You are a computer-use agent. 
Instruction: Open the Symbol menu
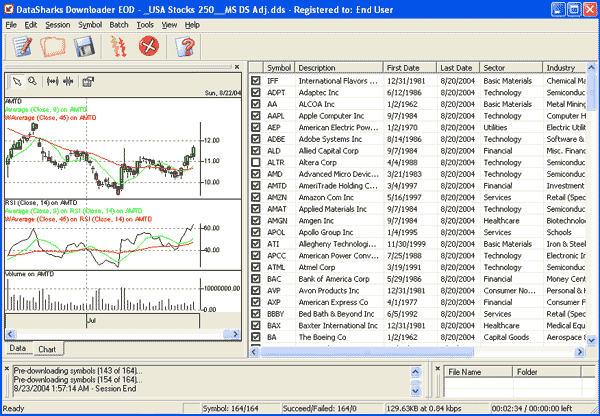point(90,25)
